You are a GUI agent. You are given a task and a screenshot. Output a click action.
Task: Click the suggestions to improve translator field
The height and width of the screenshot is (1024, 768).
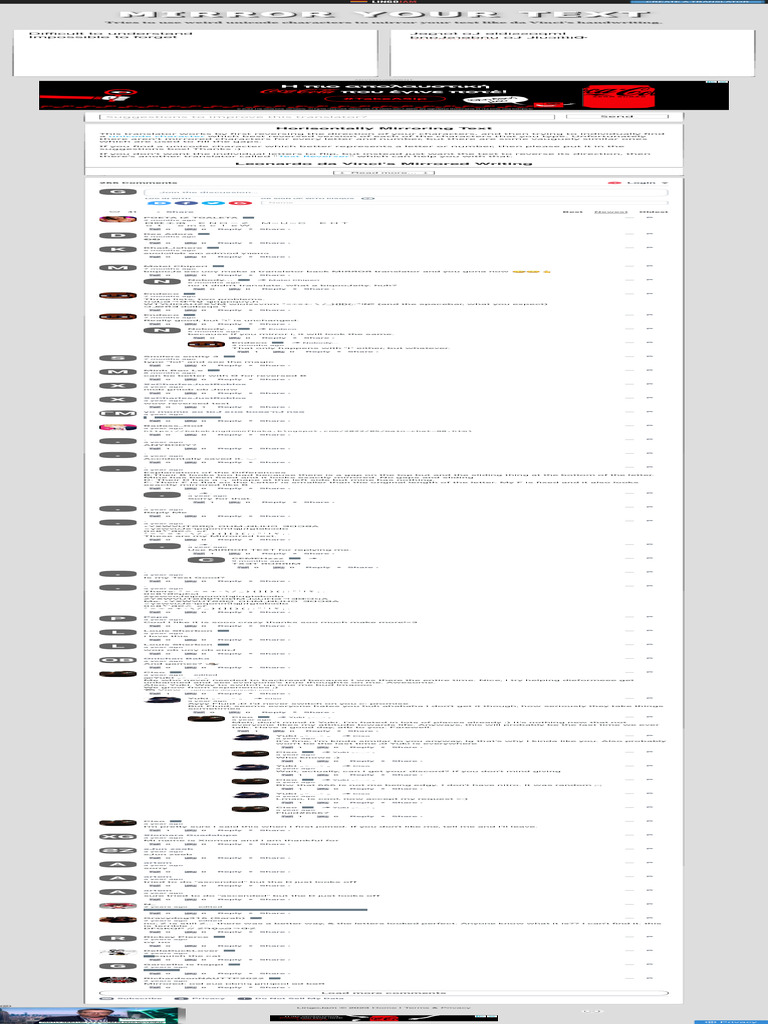click(x=327, y=116)
